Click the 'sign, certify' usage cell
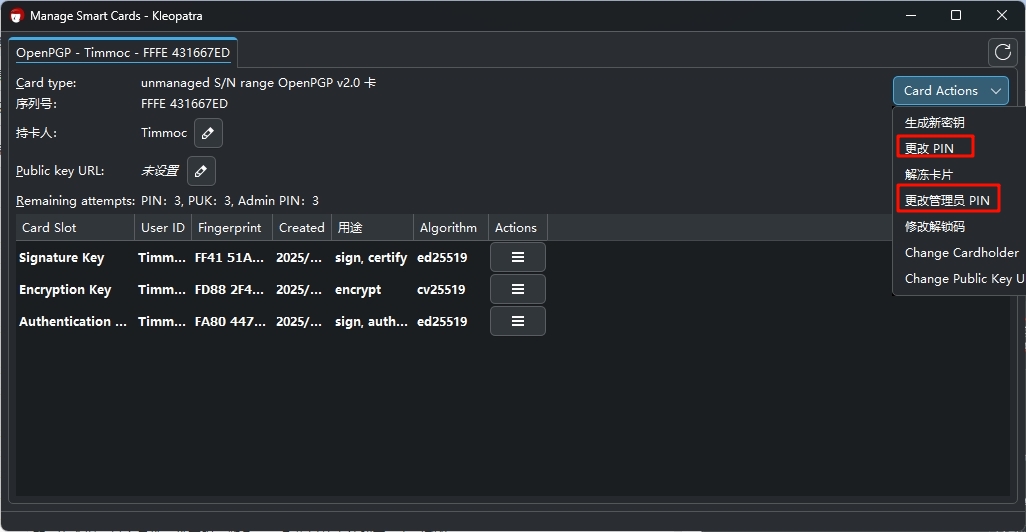The image size is (1026, 532). pyautogui.click(x=371, y=258)
